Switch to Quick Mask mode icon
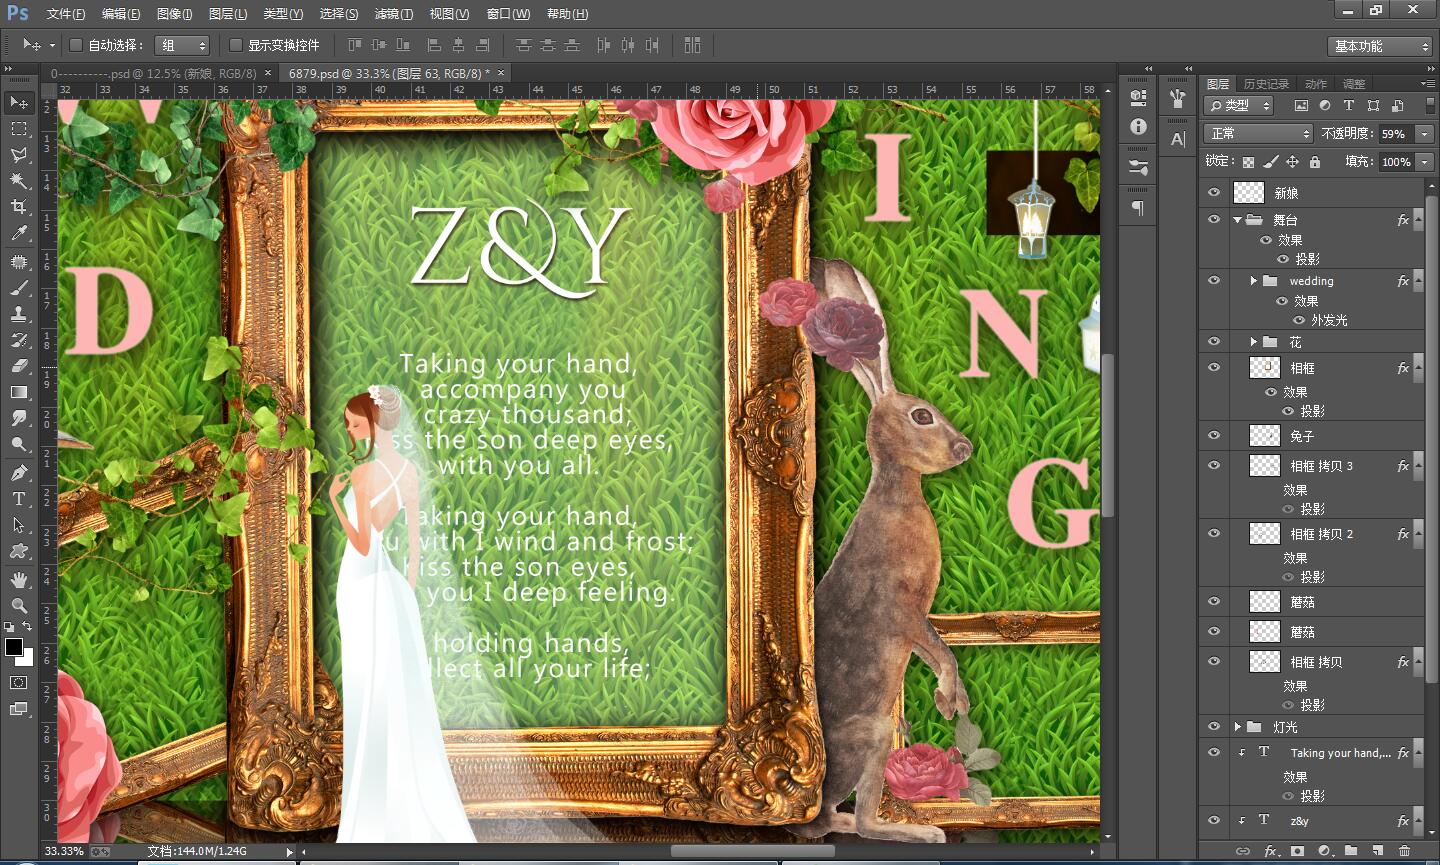The height and width of the screenshot is (865, 1440). [x=19, y=683]
